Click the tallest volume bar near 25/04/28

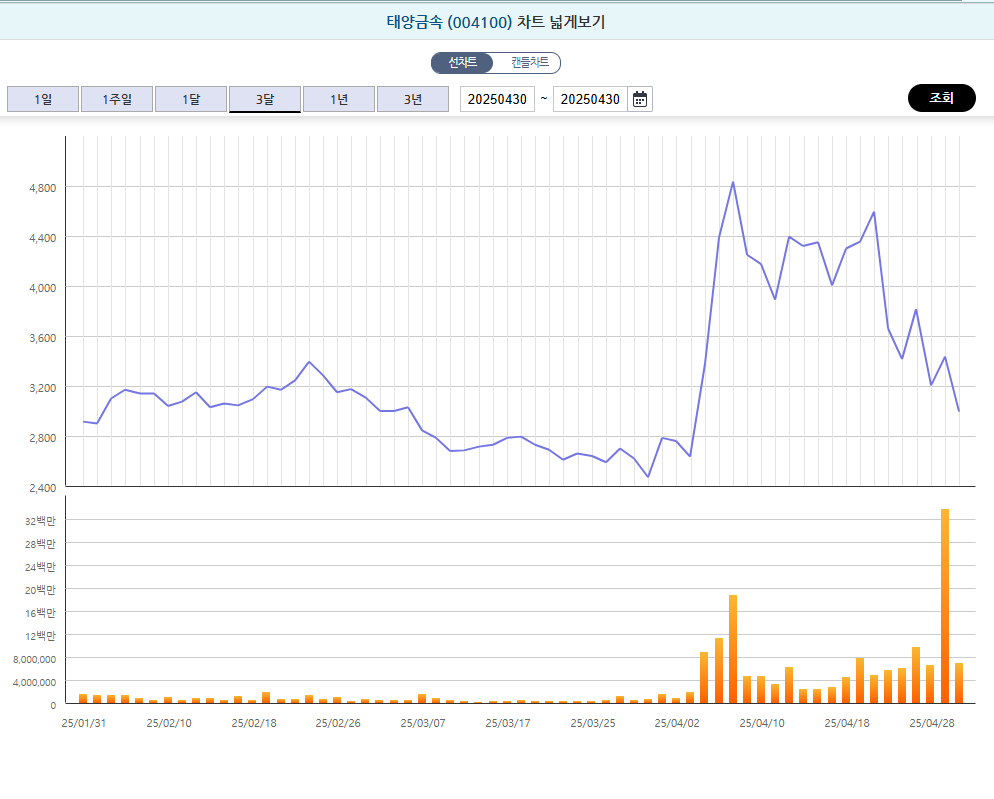coord(945,606)
